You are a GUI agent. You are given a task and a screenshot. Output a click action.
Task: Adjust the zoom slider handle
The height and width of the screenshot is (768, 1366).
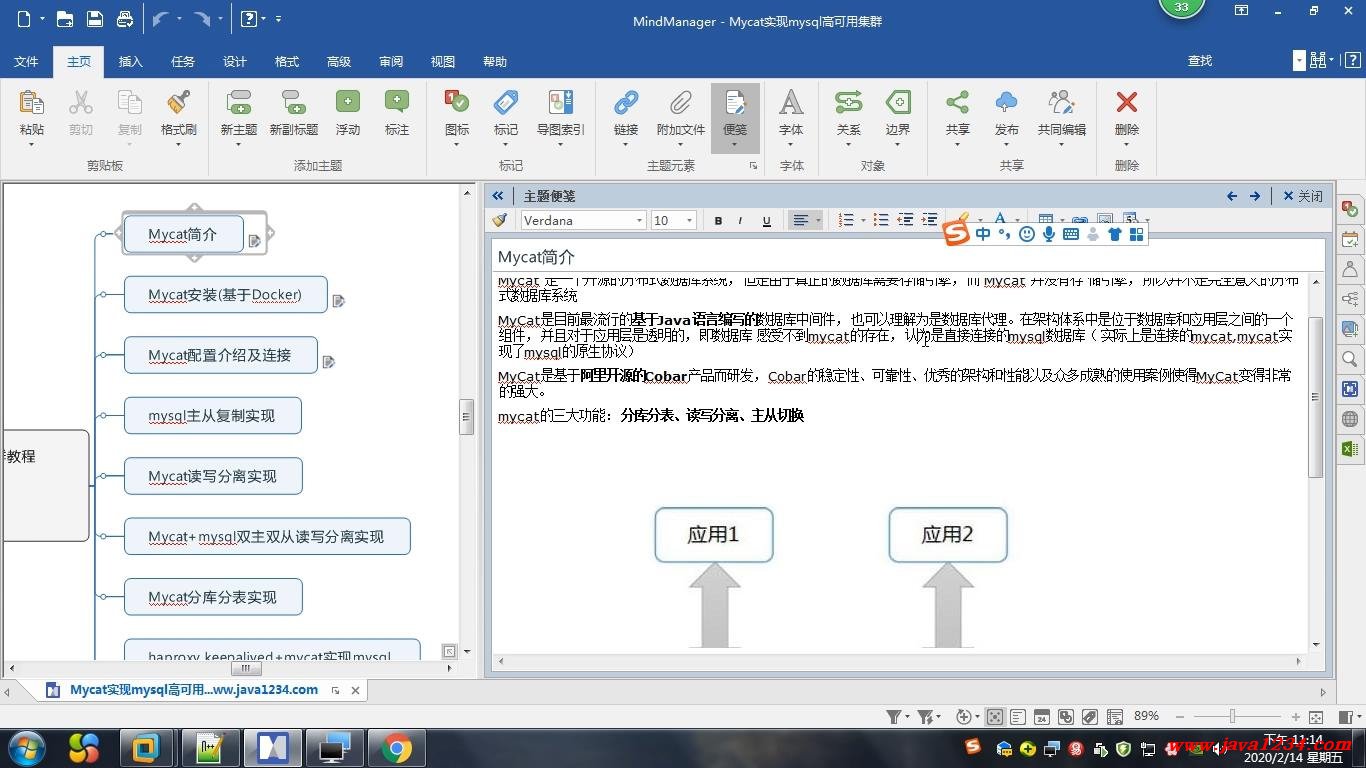click(x=1233, y=717)
